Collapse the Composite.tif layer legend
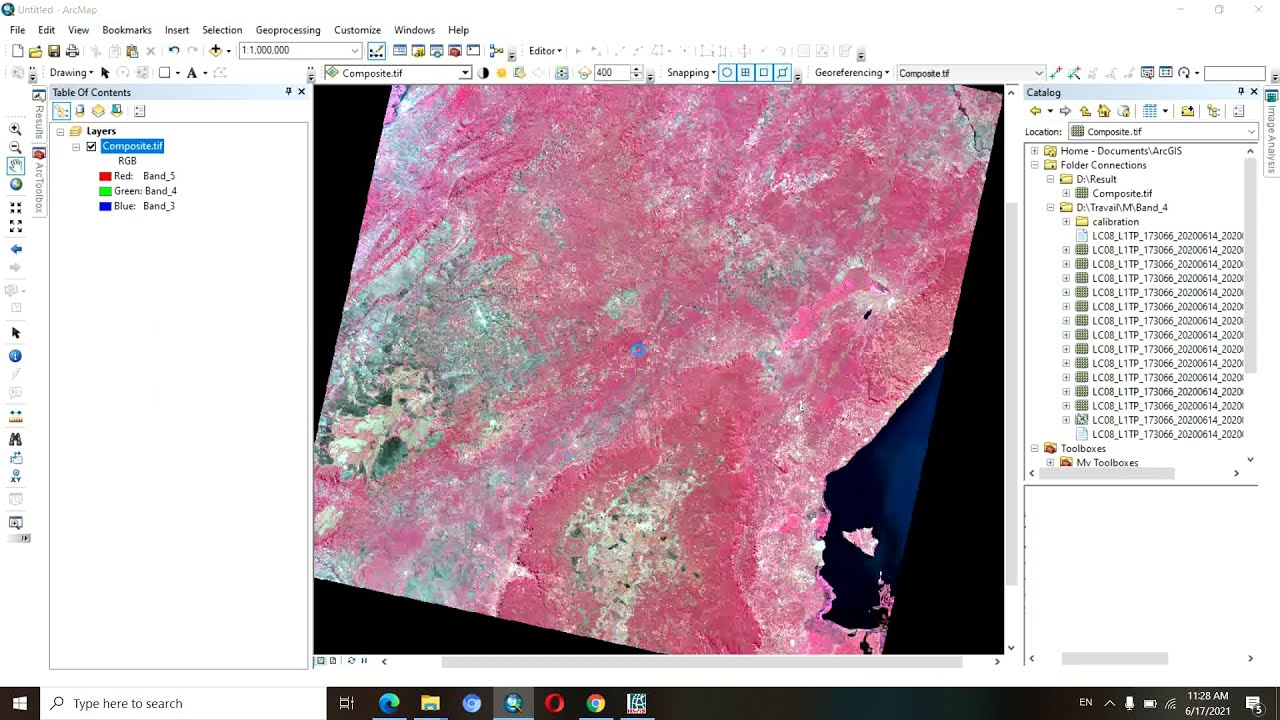Screen dimensions: 1280x720 [76, 147]
